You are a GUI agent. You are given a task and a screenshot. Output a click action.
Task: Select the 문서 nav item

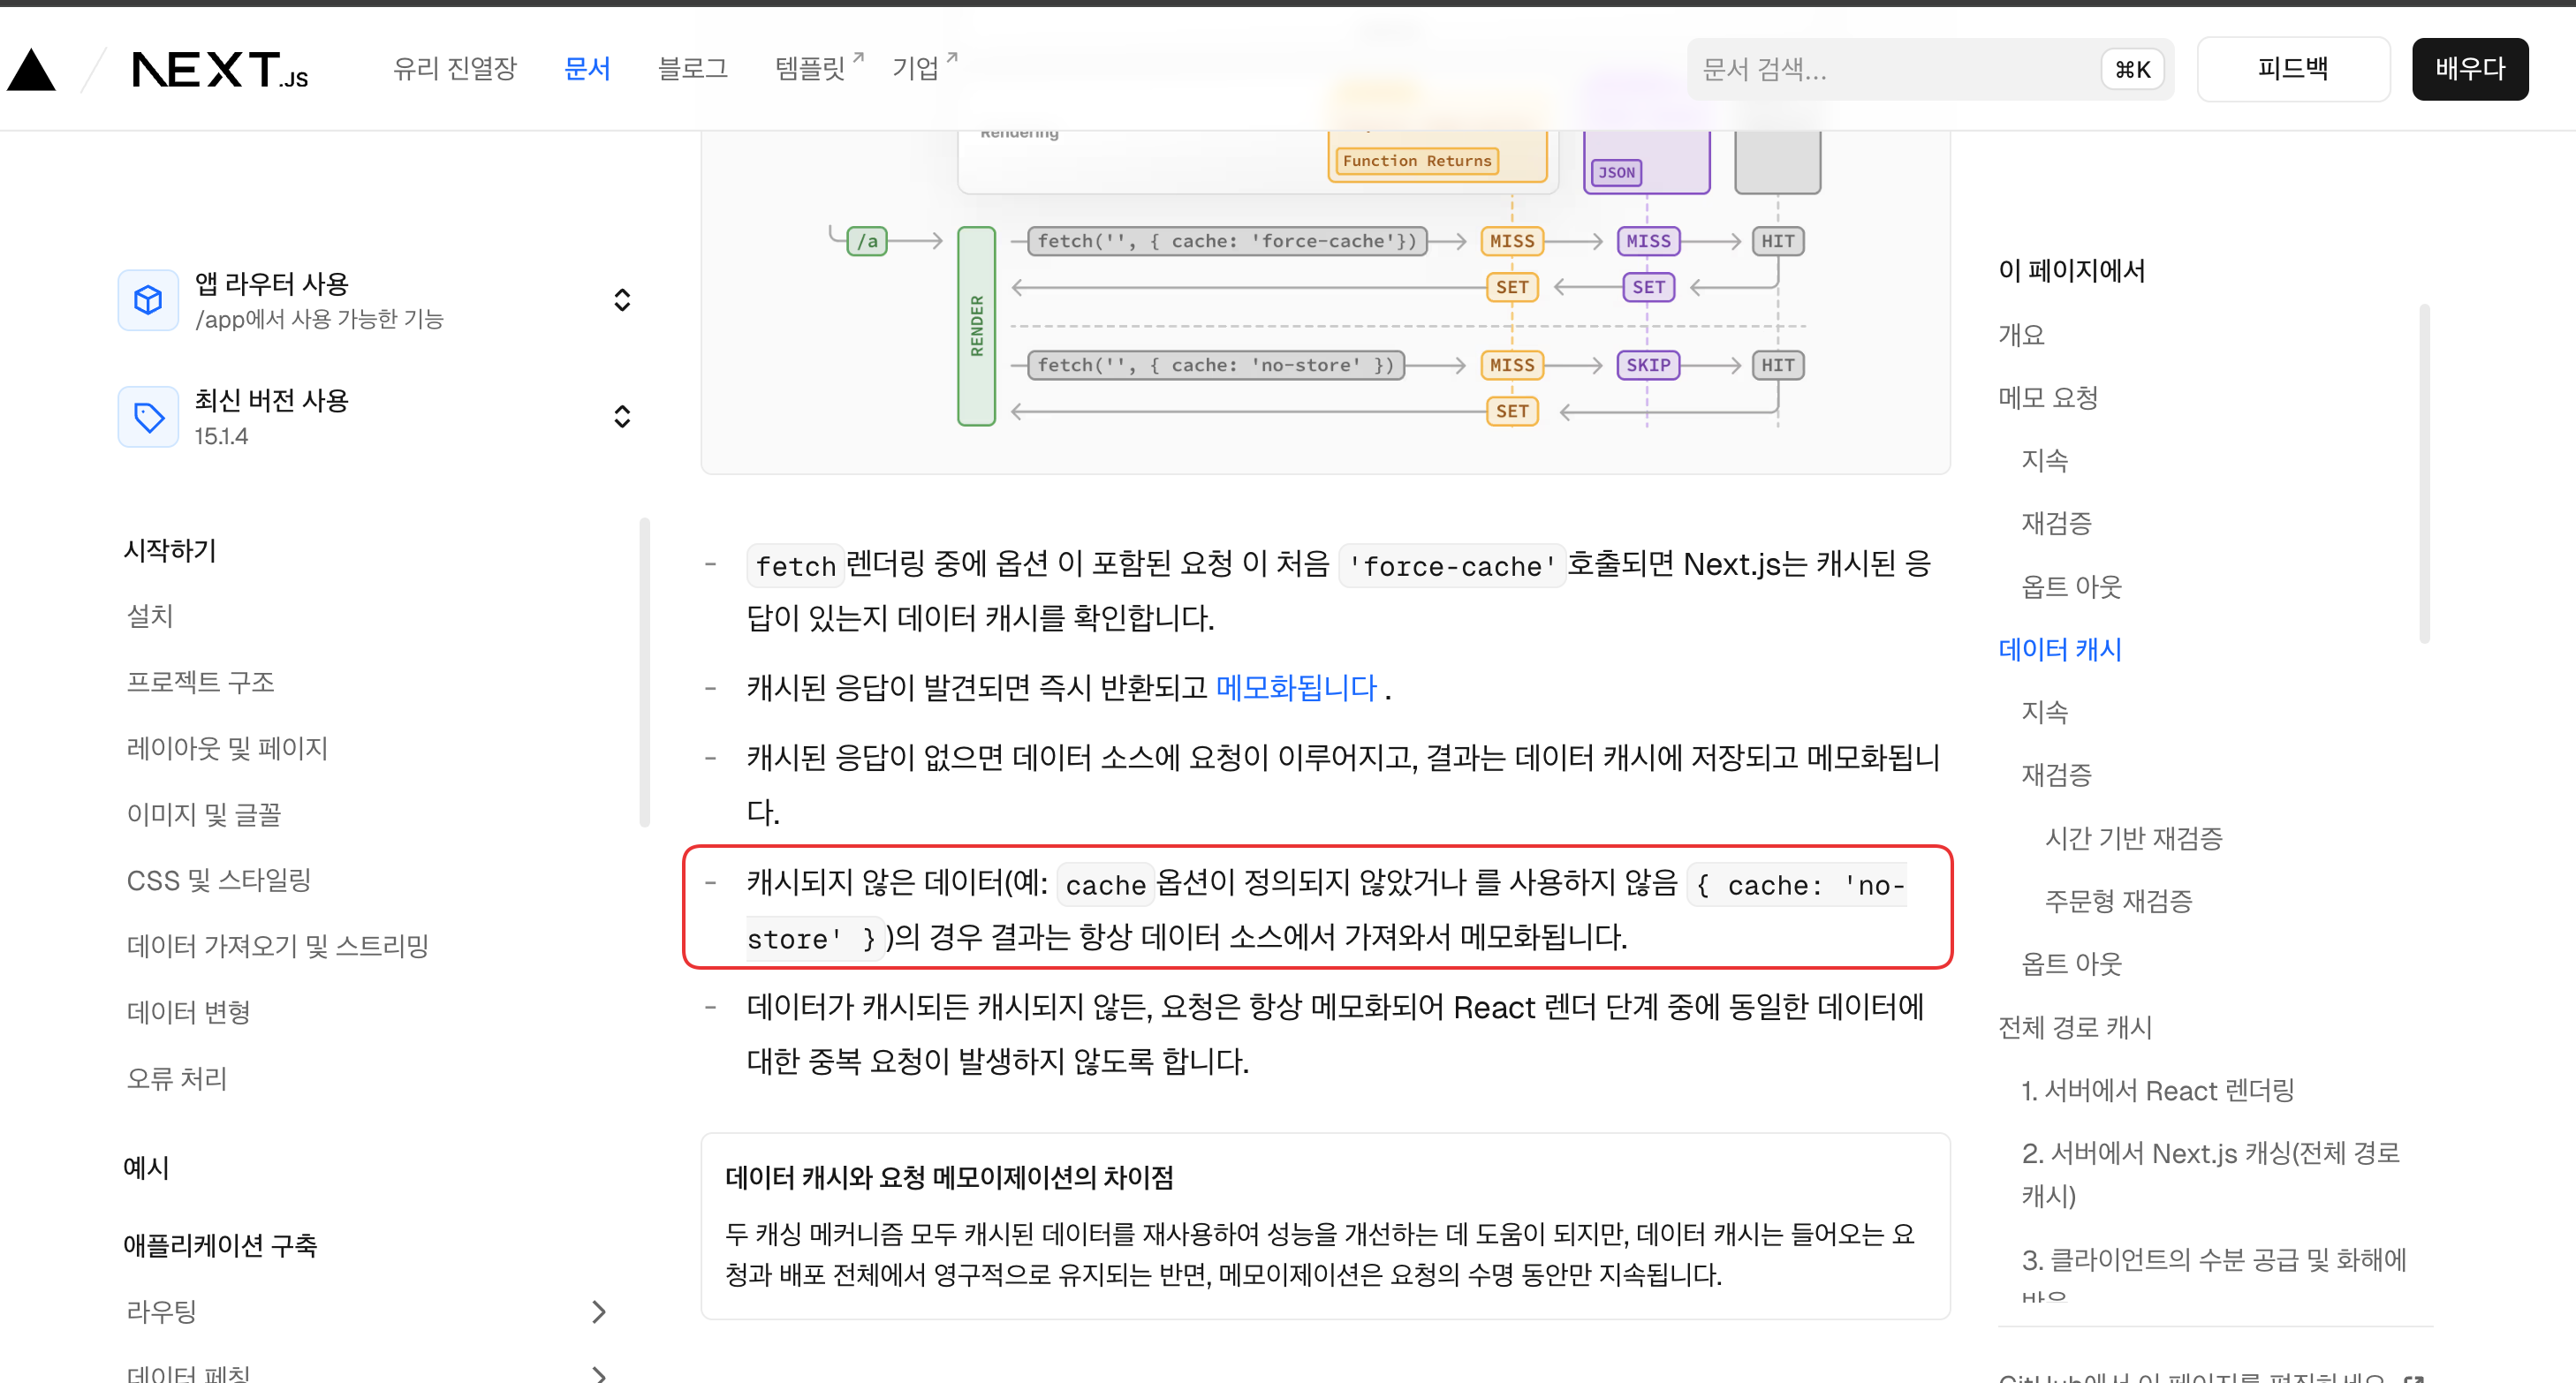click(587, 68)
